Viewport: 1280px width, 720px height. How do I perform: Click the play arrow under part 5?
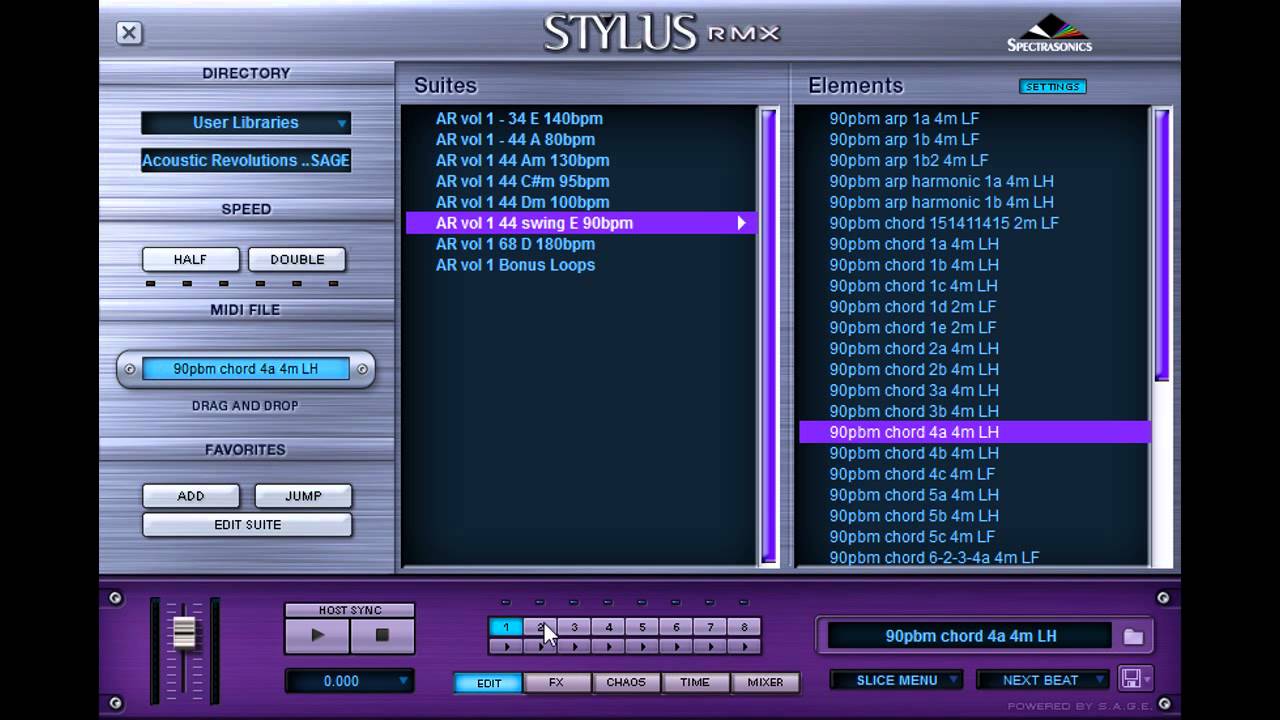642,646
